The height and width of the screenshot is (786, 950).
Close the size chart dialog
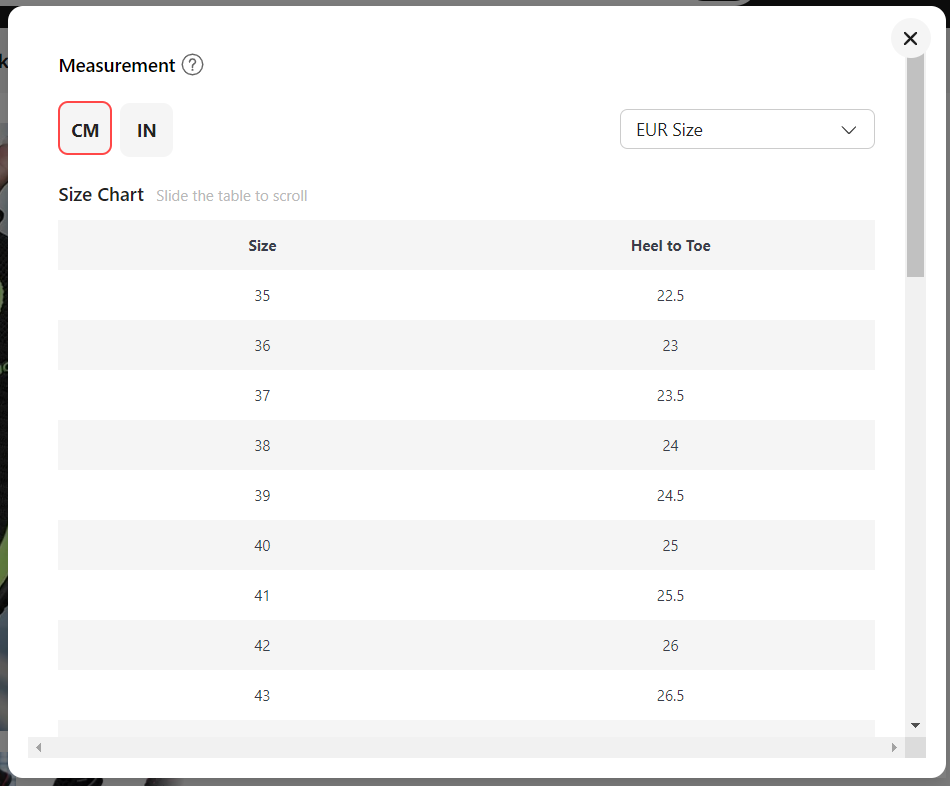910,39
